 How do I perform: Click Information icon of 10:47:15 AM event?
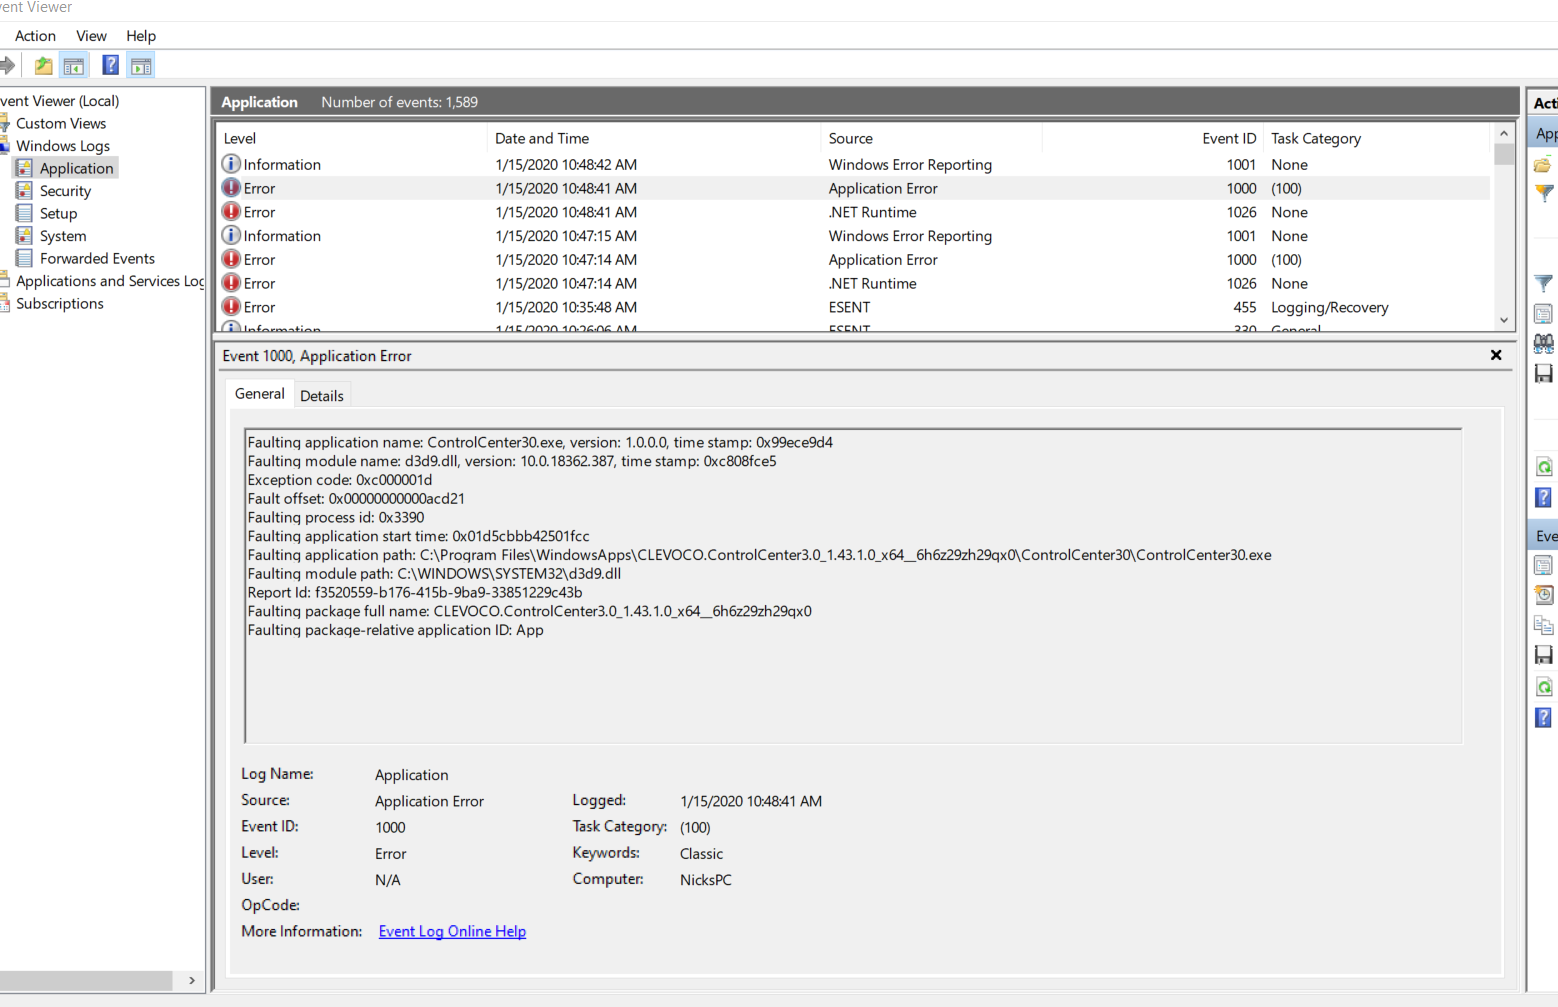[231, 236]
